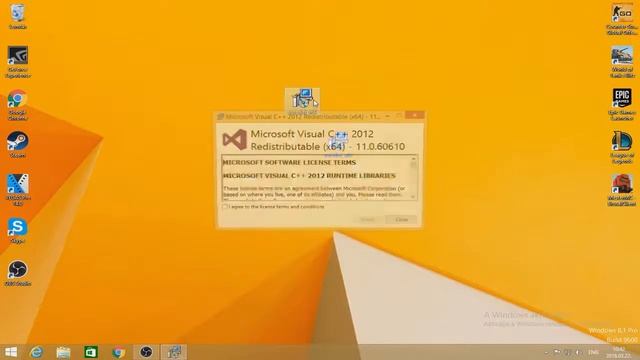This screenshot has height=360, width=640.
Task: Click the ENG input language indicator
Action: pos(593,352)
